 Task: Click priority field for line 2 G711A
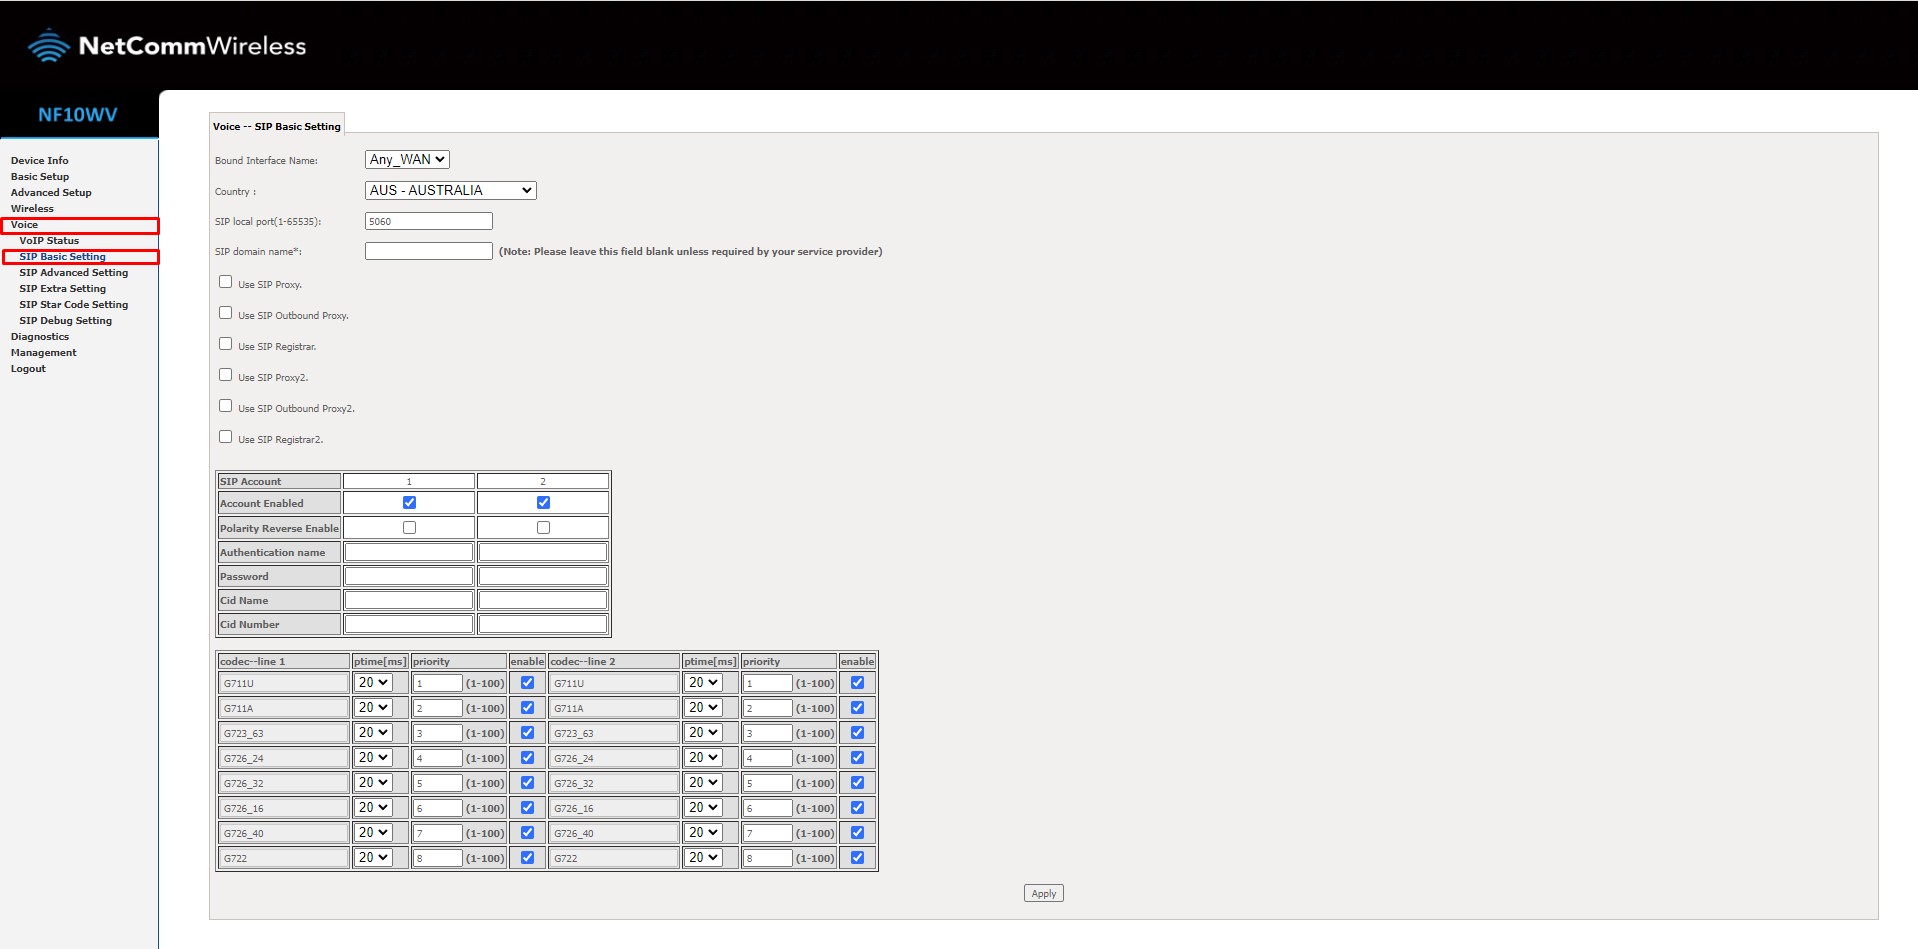click(x=767, y=708)
